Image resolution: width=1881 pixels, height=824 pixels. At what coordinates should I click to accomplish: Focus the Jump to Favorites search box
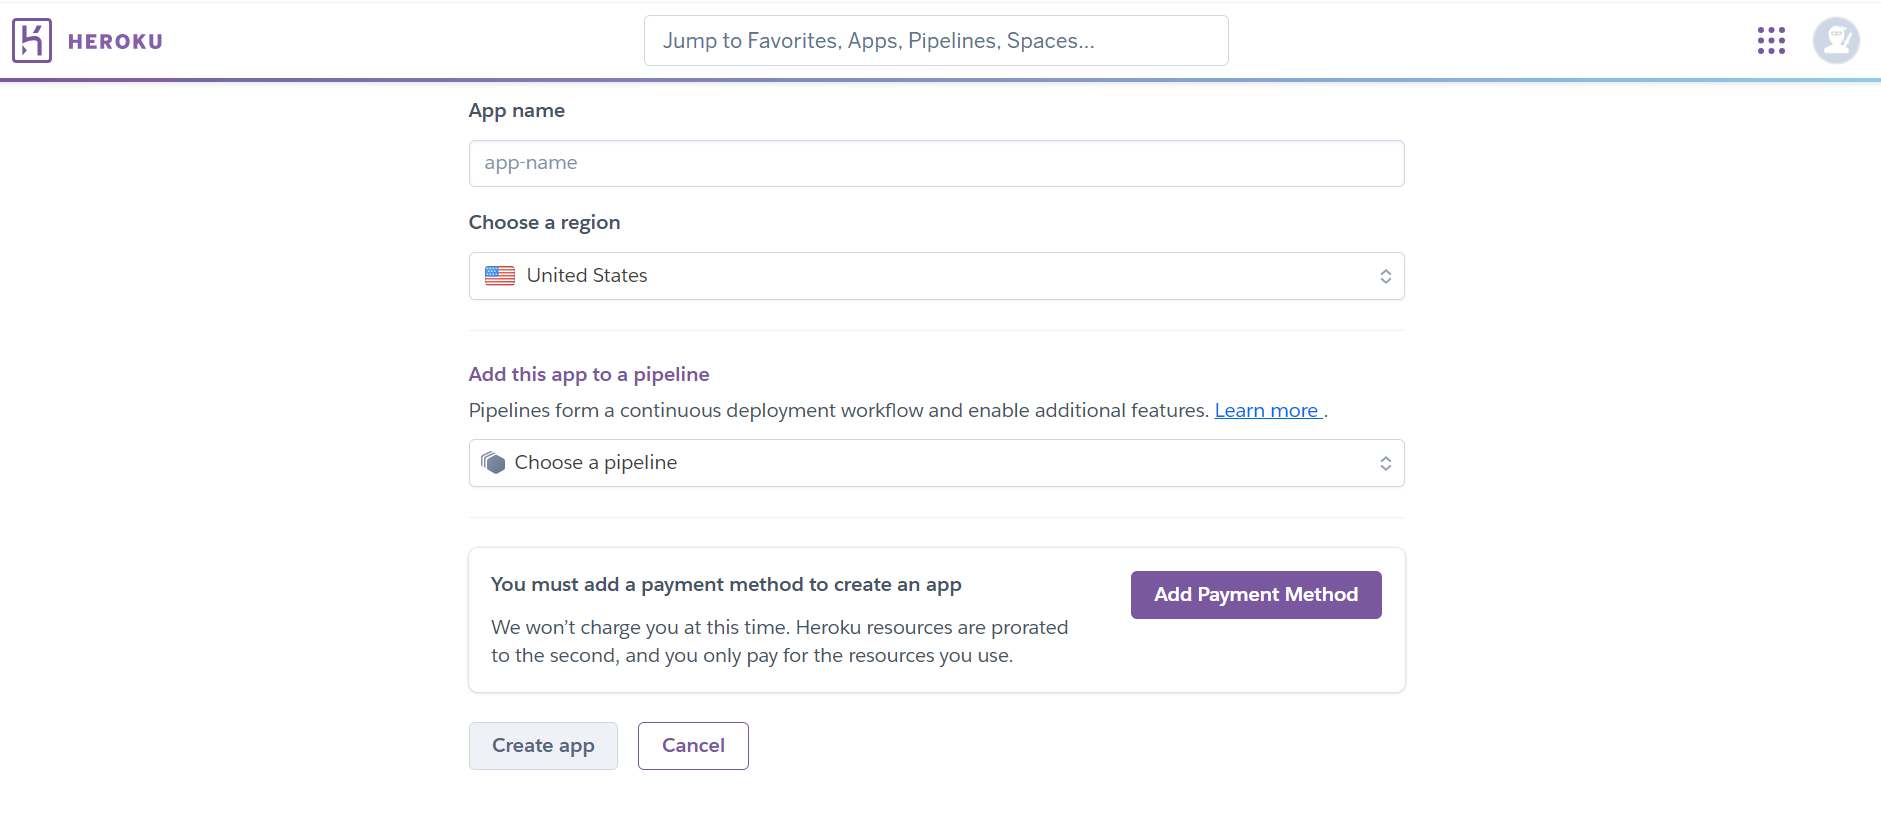(x=936, y=41)
